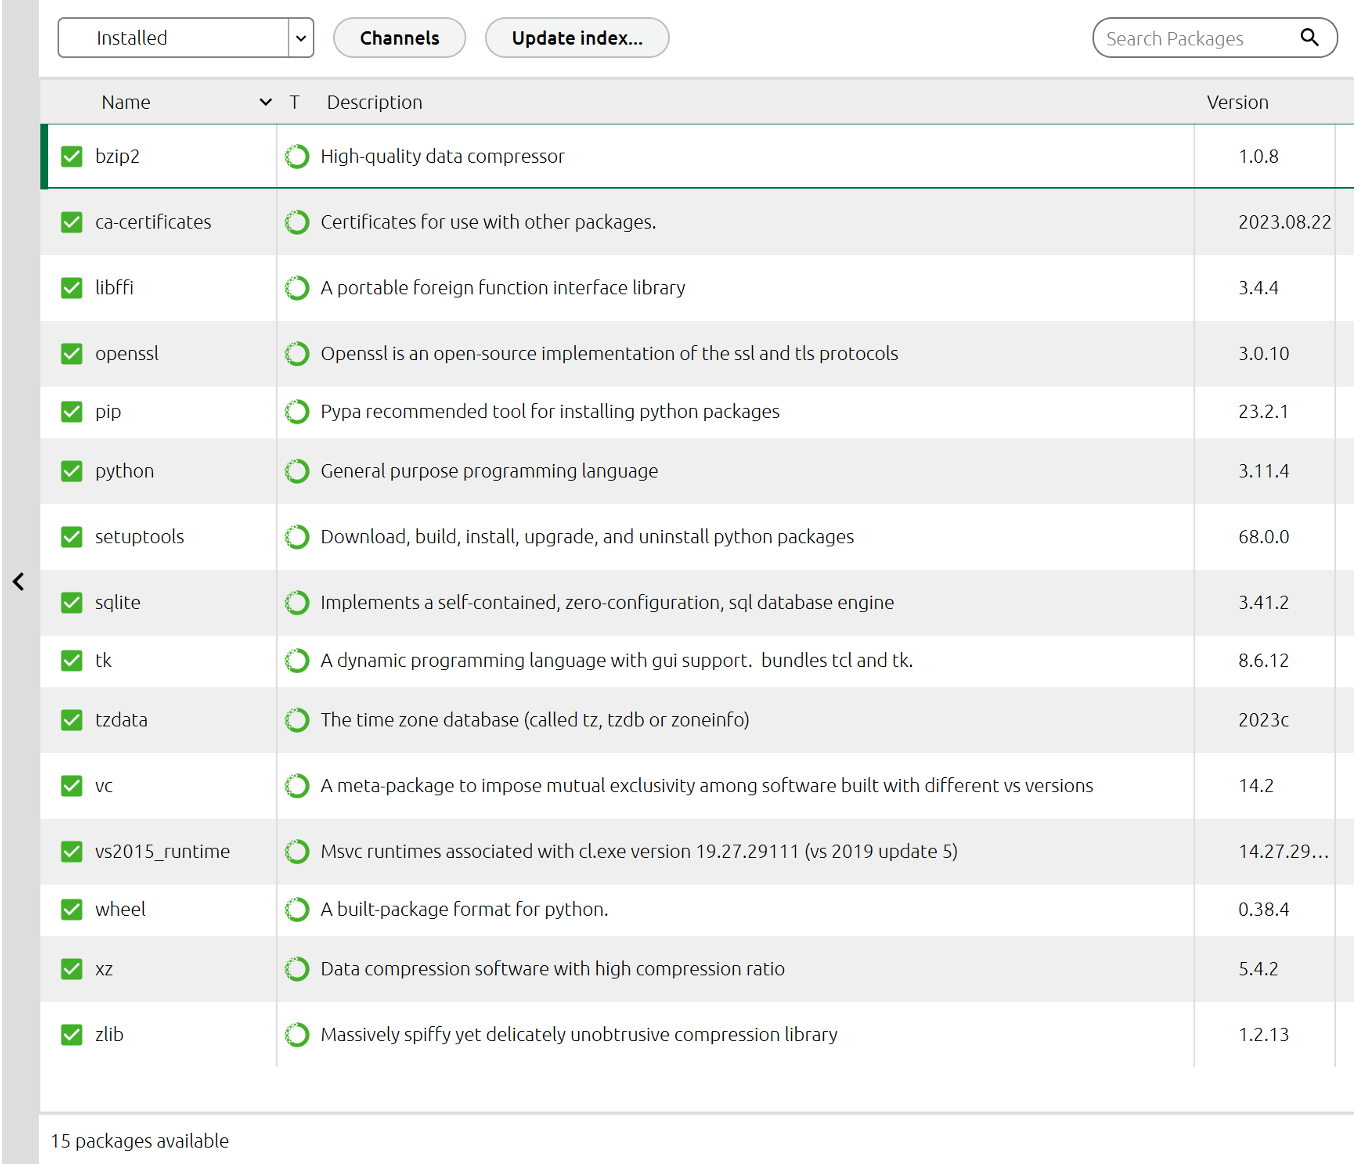Click the package type icon for openssl

click(297, 354)
